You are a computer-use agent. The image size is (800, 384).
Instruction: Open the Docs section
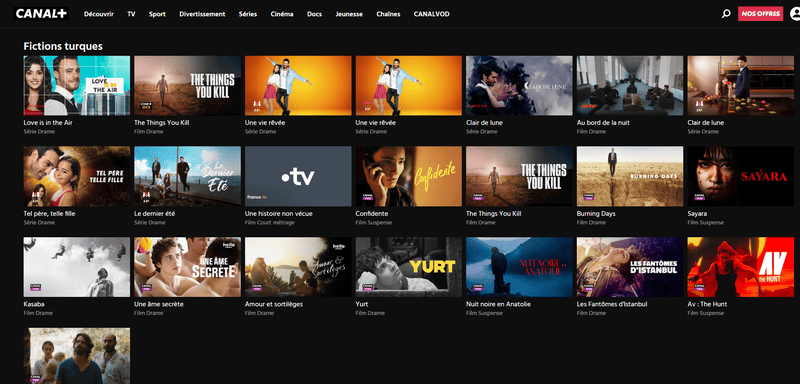pos(314,14)
